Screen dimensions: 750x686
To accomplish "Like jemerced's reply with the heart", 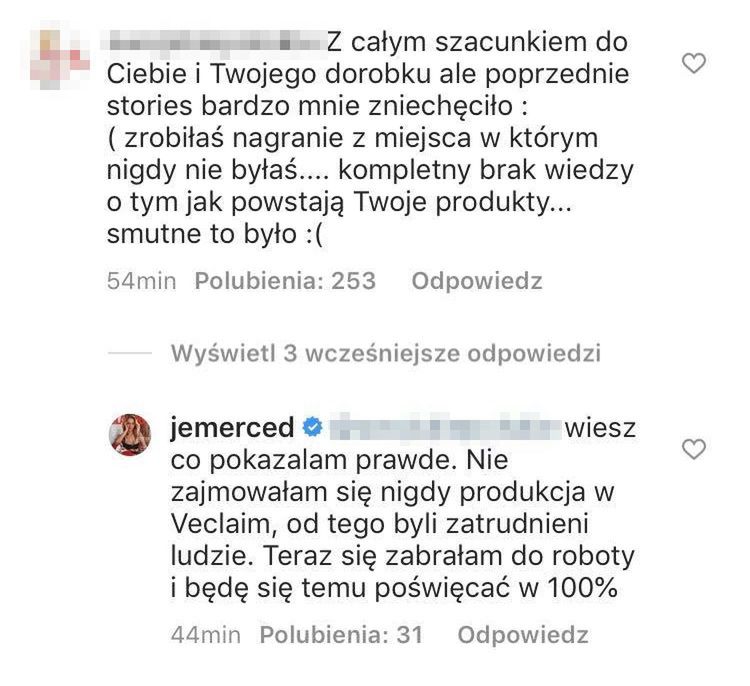I will (x=692, y=451).
